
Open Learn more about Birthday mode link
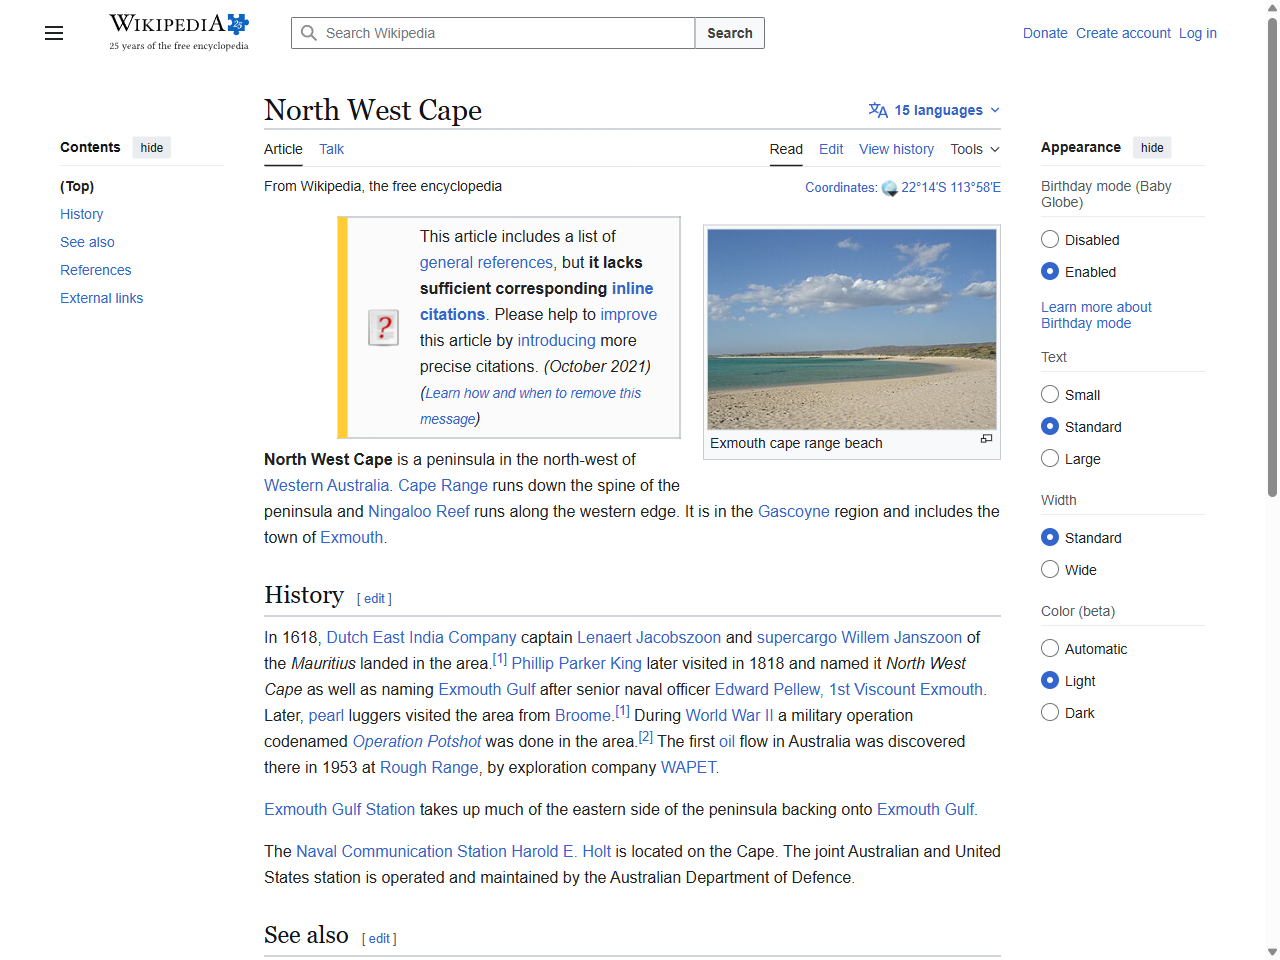coord(1096,315)
